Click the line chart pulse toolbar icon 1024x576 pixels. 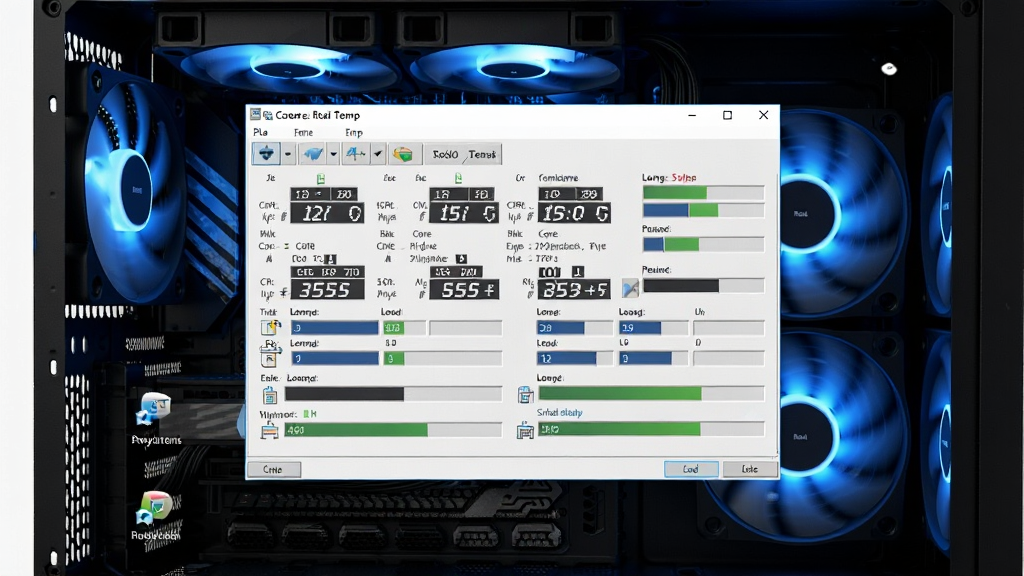[356, 154]
